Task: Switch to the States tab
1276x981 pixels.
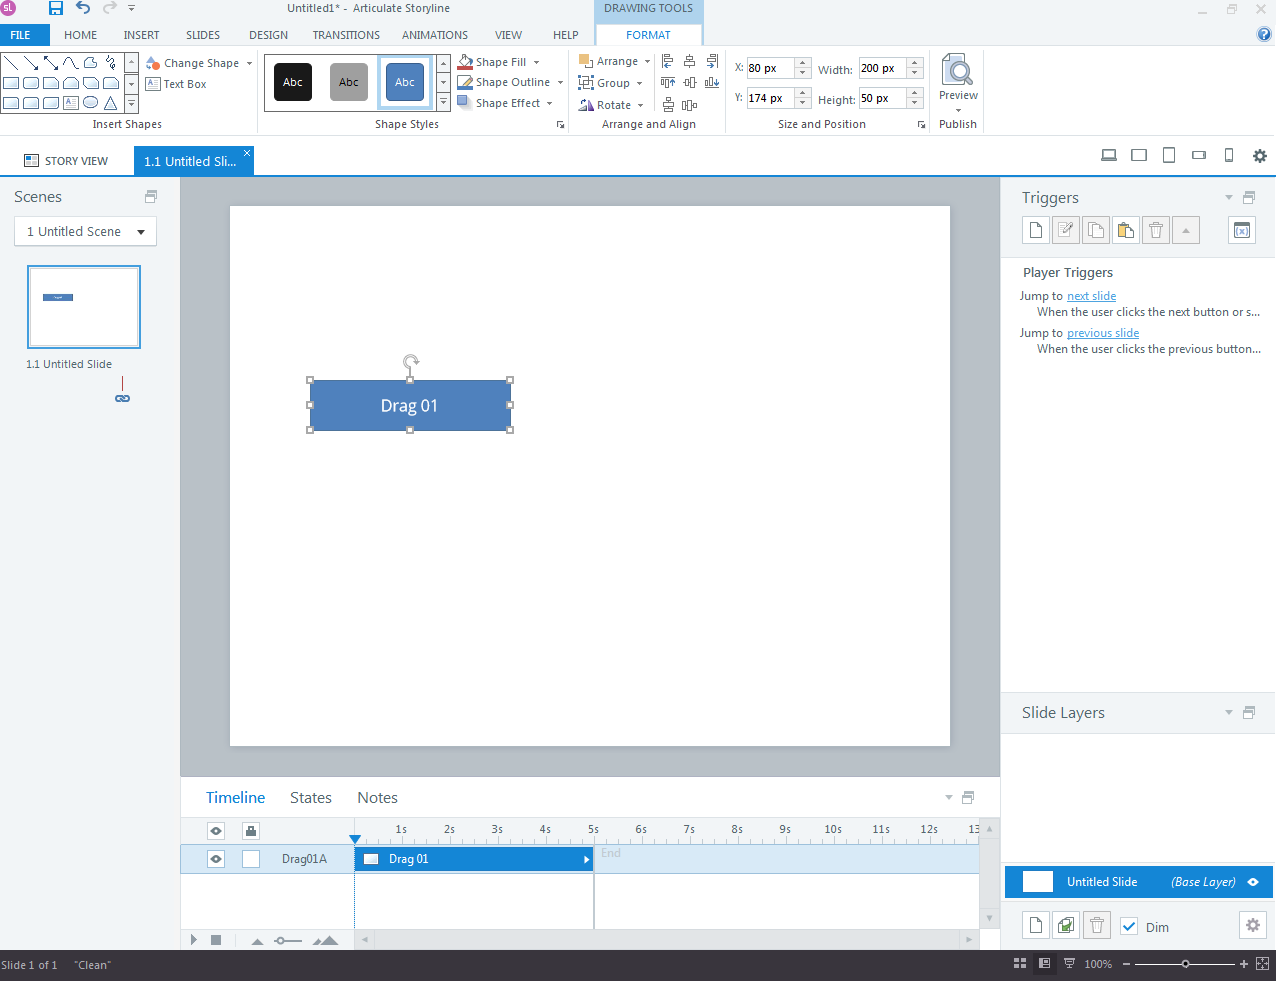Action: pyautogui.click(x=310, y=798)
